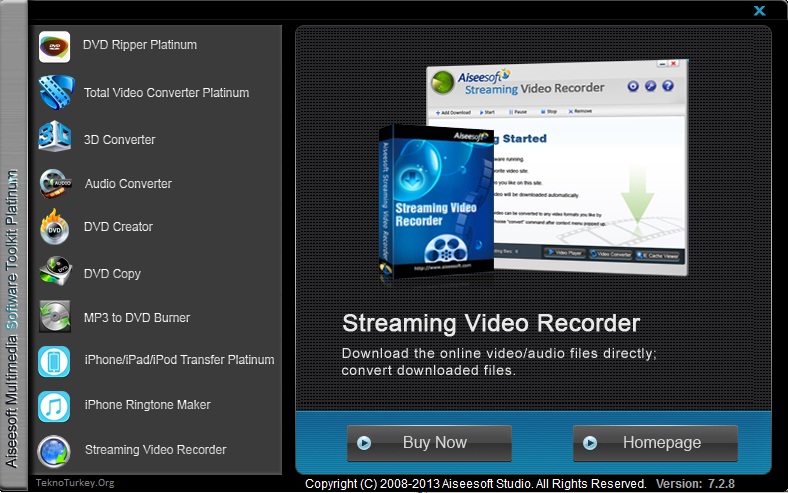The width and height of the screenshot is (788, 493).
Task: Choose the DVD Ripper Platinum menu label
Action: tap(140, 45)
